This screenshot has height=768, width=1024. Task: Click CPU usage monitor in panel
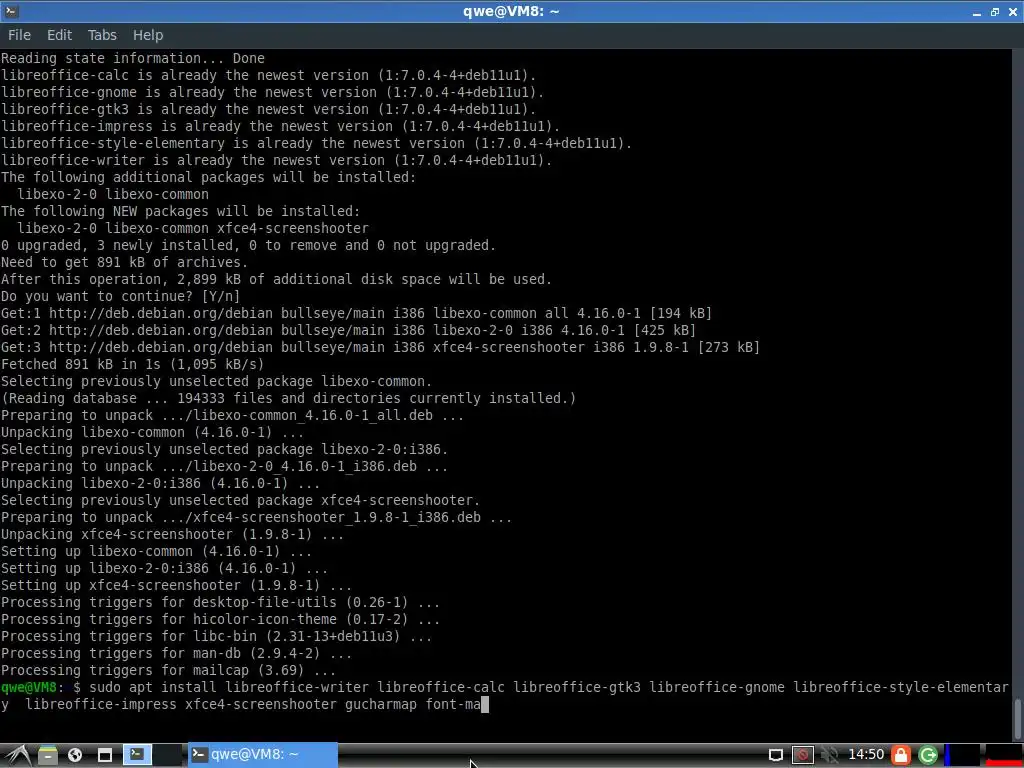click(x=962, y=755)
